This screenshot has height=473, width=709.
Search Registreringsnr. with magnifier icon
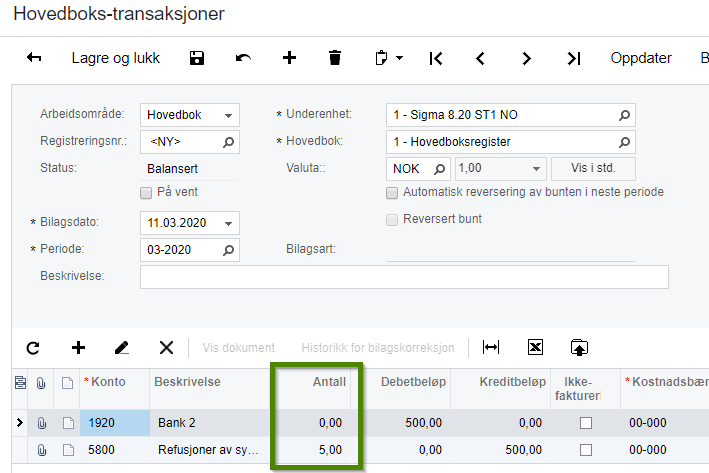point(228,142)
